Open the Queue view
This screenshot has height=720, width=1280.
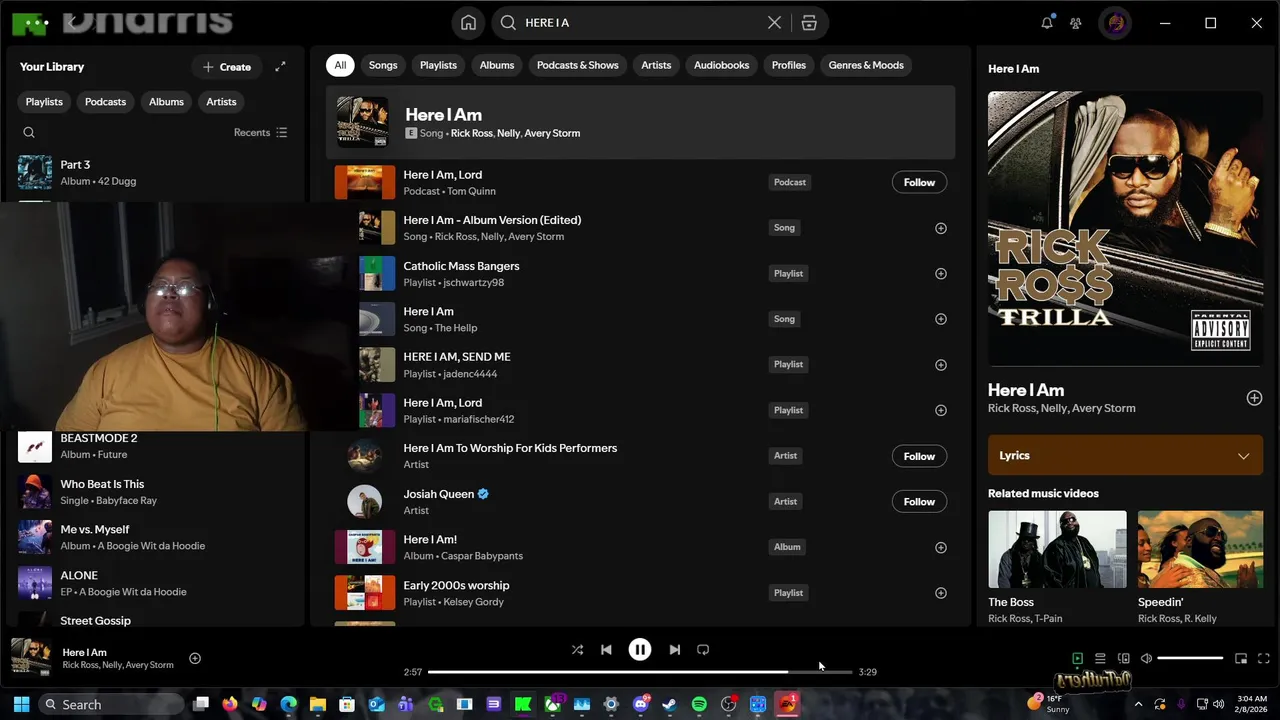pyautogui.click(x=1100, y=658)
